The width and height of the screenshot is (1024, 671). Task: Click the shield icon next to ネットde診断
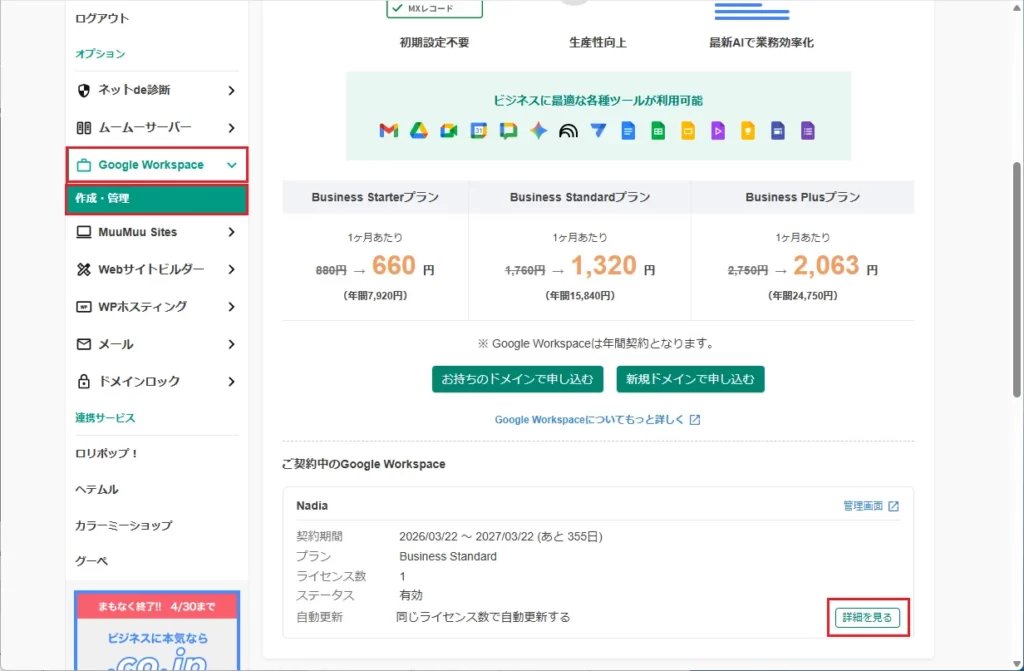click(x=85, y=90)
